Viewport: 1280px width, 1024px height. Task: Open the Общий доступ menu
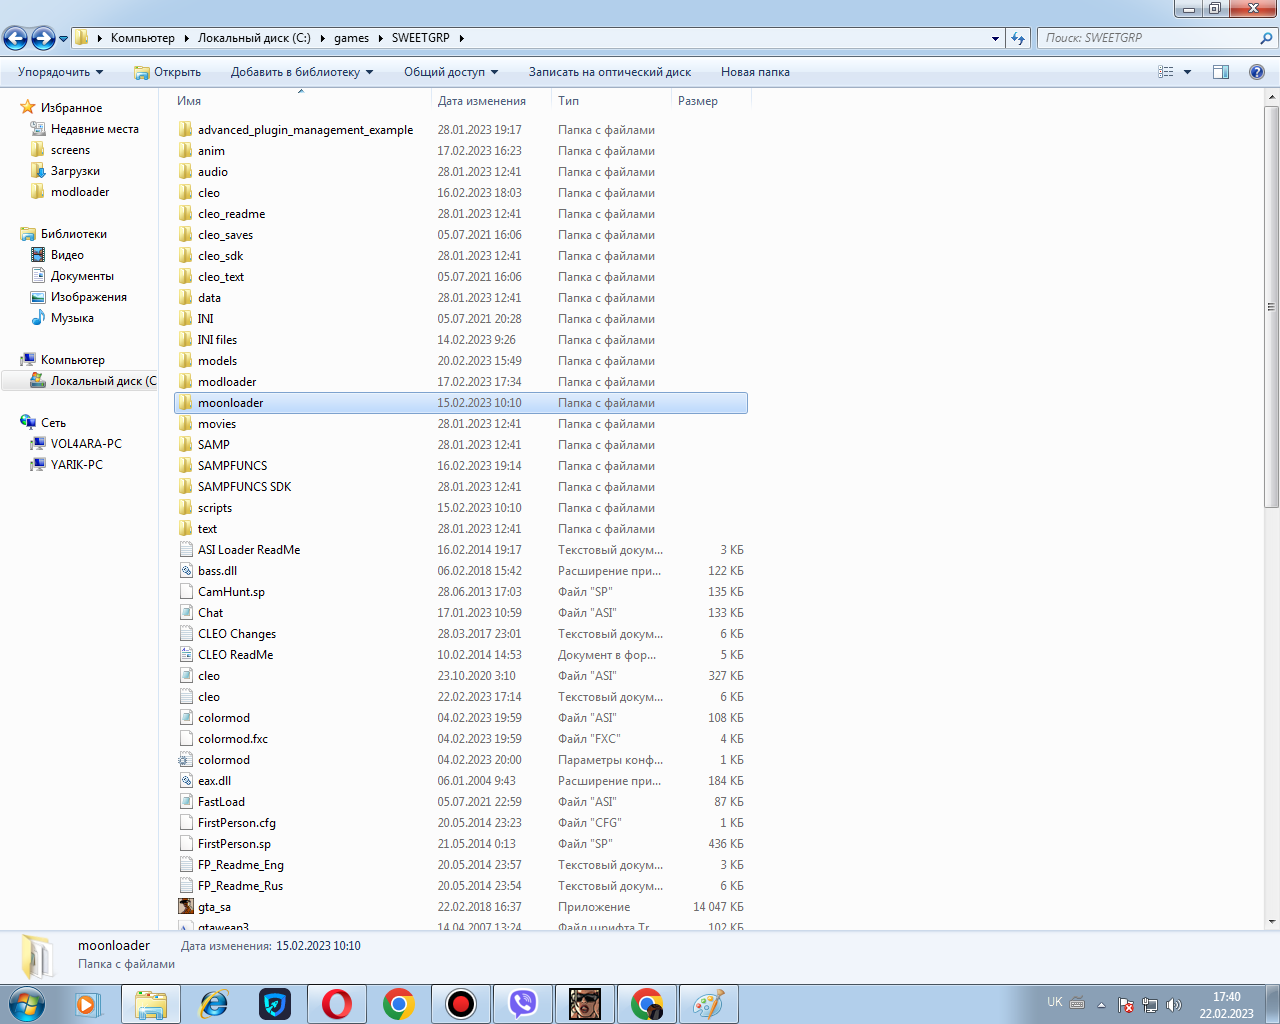click(450, 72)
